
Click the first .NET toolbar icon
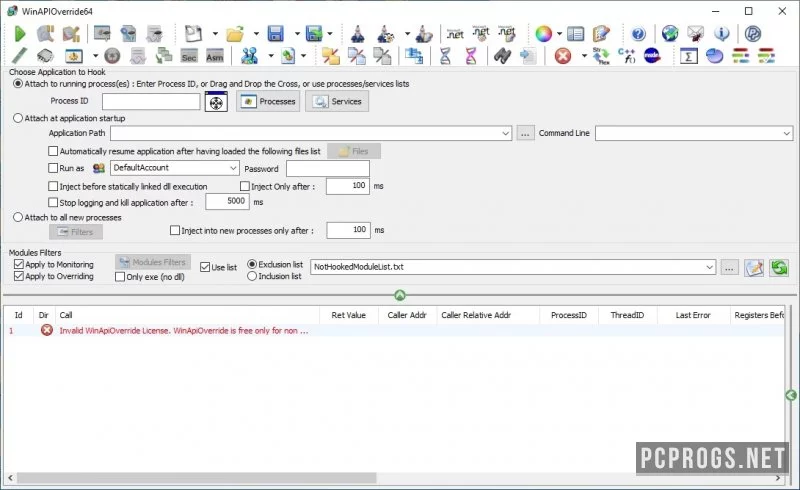[x=454, y=34]
